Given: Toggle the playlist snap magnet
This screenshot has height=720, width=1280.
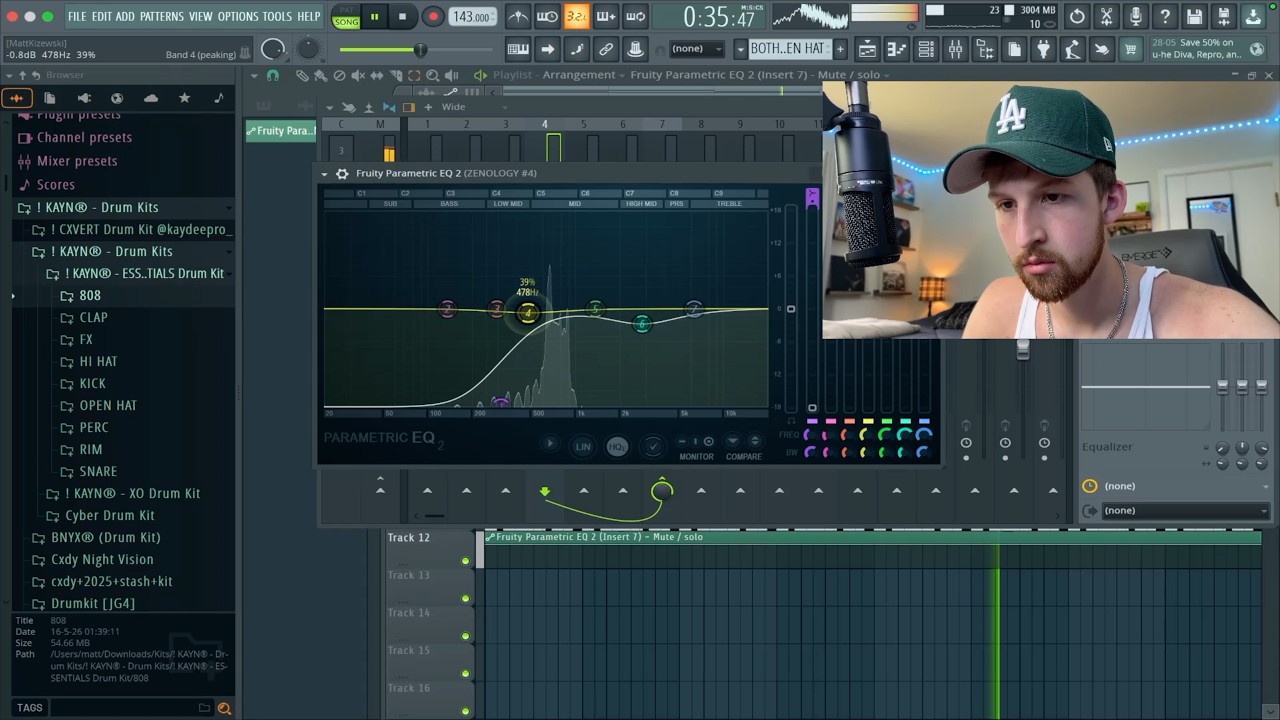Looking at the screenshot, I should pos(272,75).
